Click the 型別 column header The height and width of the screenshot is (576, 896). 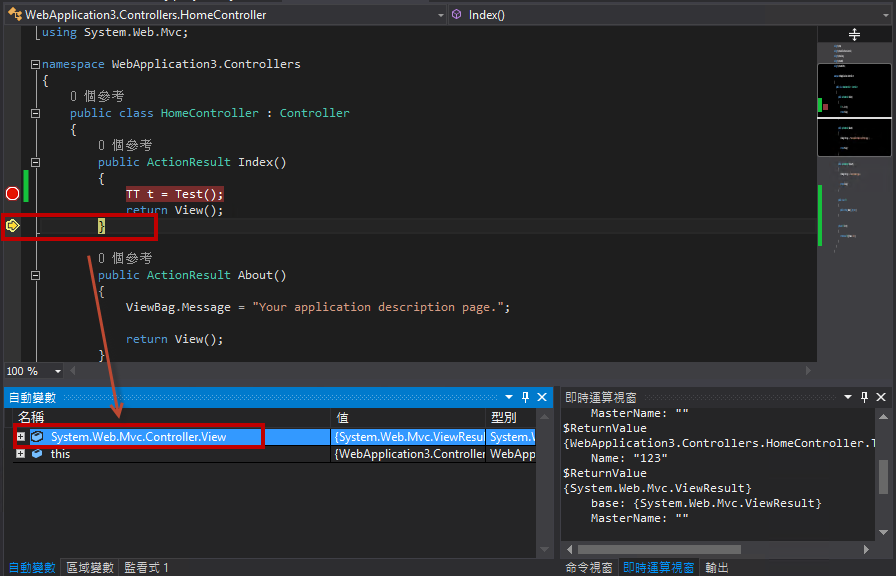(510, 417)
